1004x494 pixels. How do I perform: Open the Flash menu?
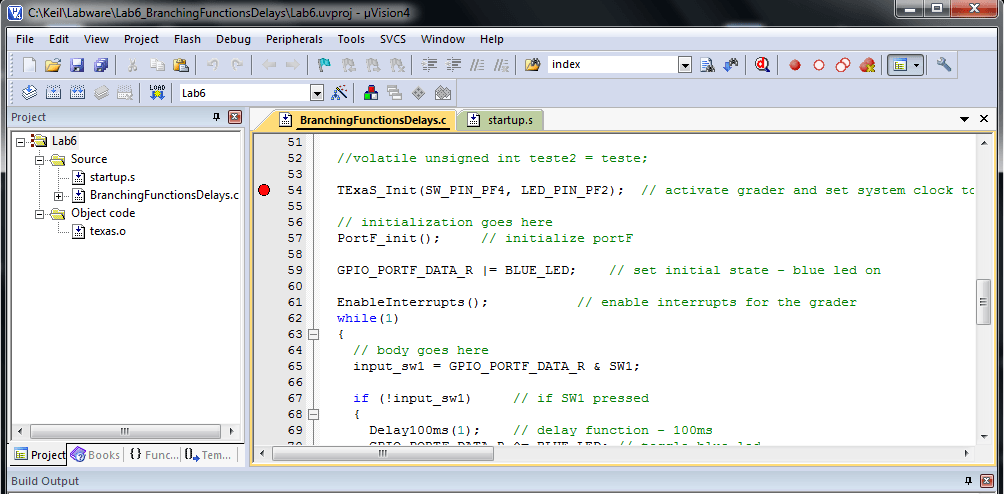click(187, 39)
